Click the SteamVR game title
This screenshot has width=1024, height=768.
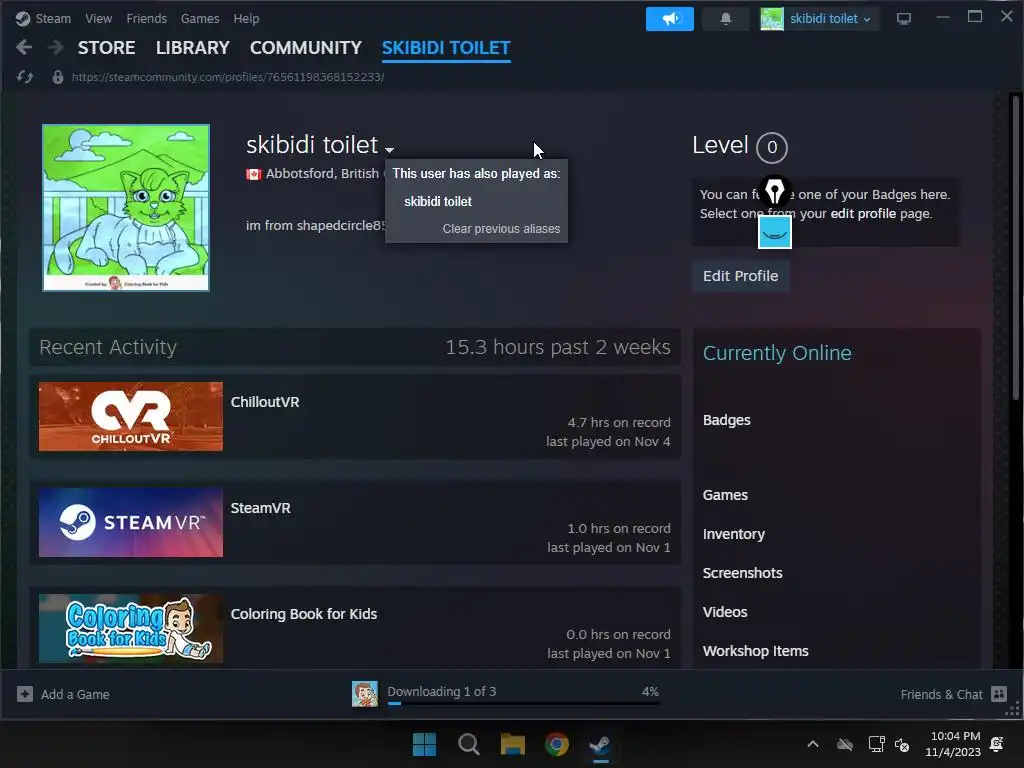(x=261, y=508)
